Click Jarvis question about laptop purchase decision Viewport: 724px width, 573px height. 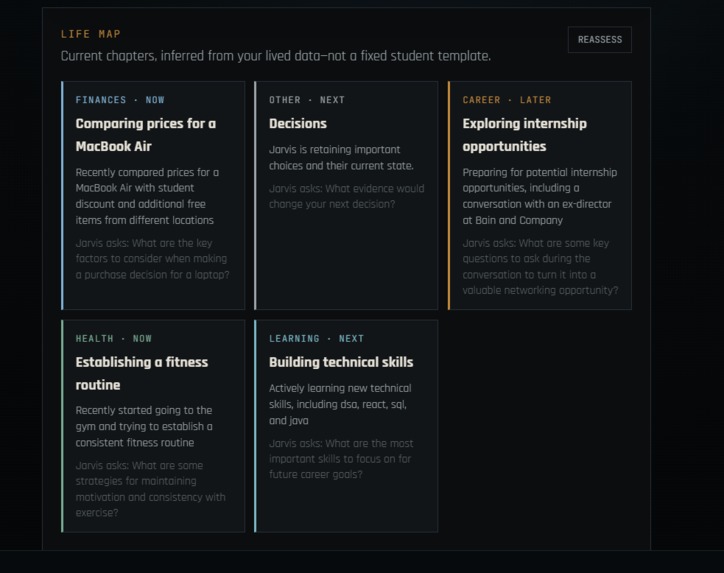[x=152, y=259]
